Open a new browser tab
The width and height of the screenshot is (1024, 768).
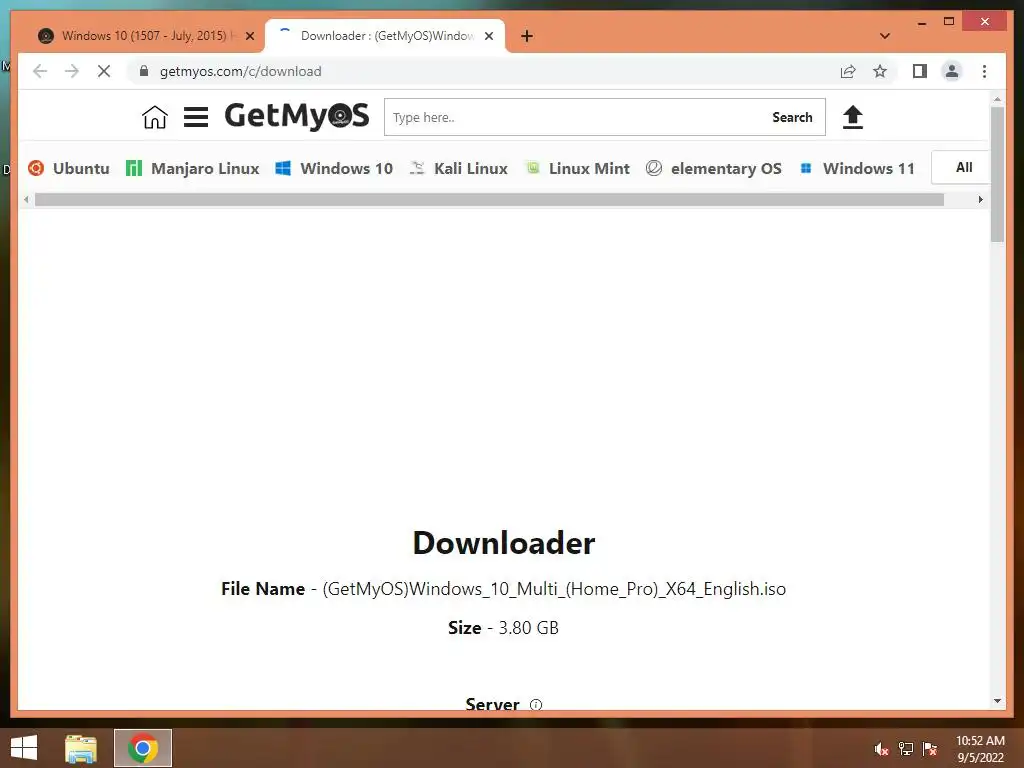click(x=527, y=36)
